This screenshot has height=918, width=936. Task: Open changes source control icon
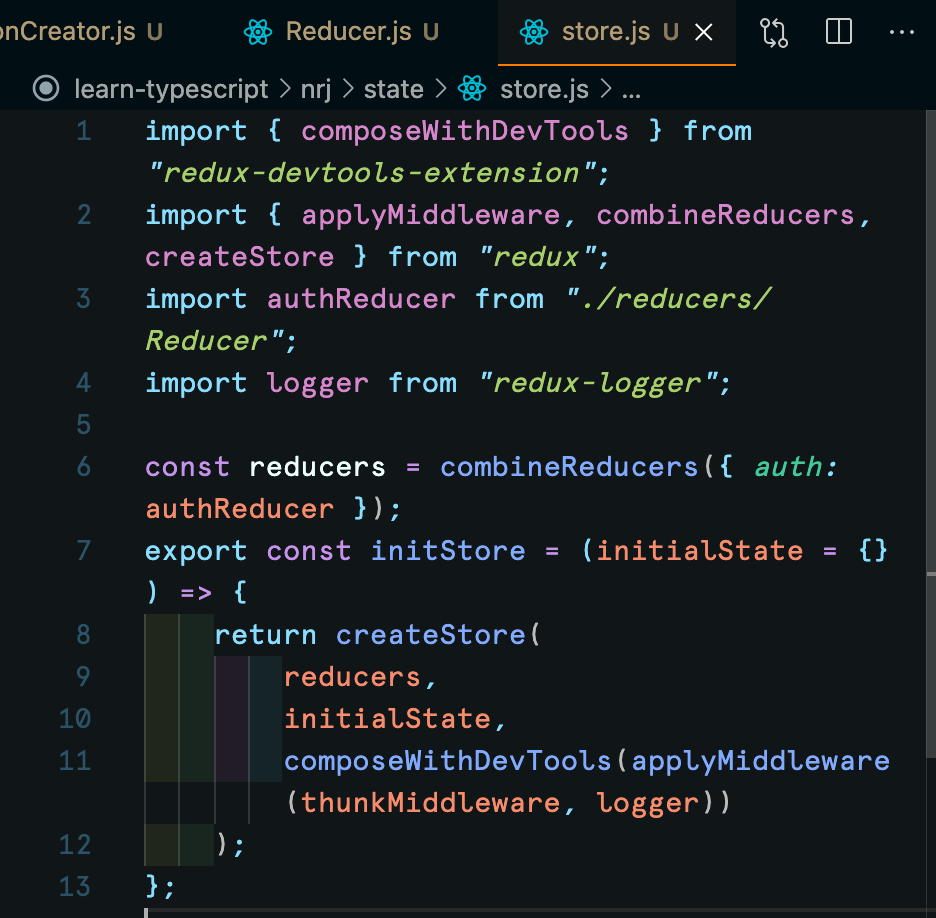click(774, 32)
